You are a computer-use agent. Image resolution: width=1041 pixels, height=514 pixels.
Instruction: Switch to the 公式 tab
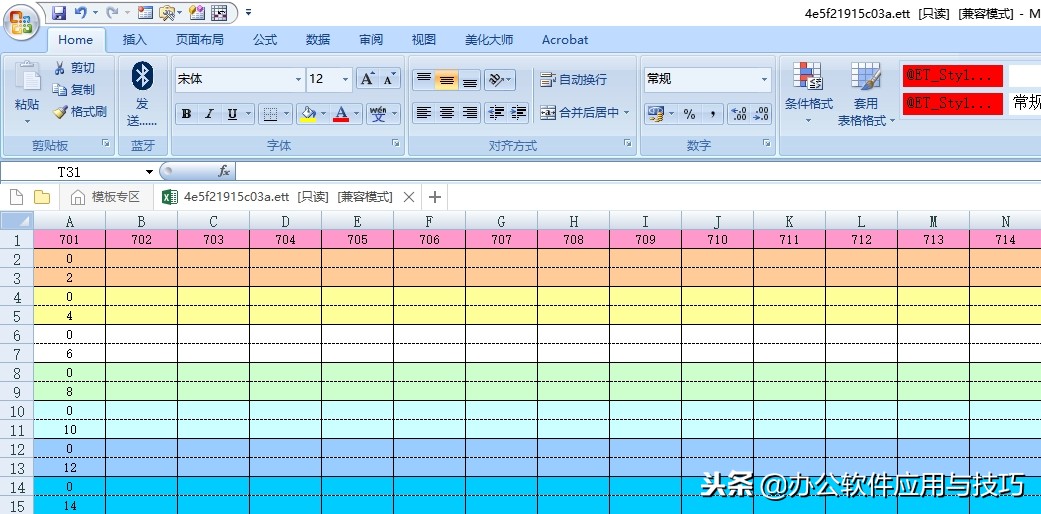pos(265,40)
